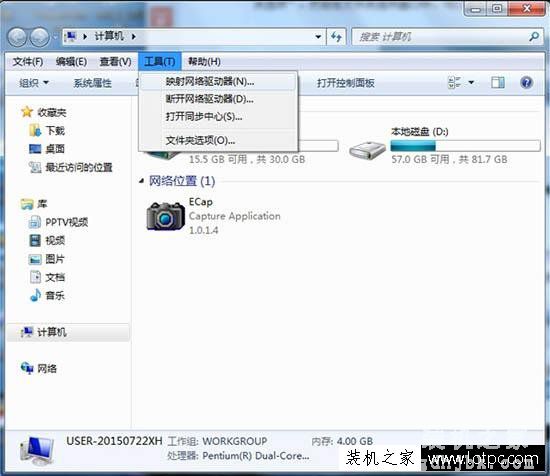The height and width of the screenshot is (476, 550).
Task: Click 最近访问的位置 label in sidebar
Action: tap(79, 167)
